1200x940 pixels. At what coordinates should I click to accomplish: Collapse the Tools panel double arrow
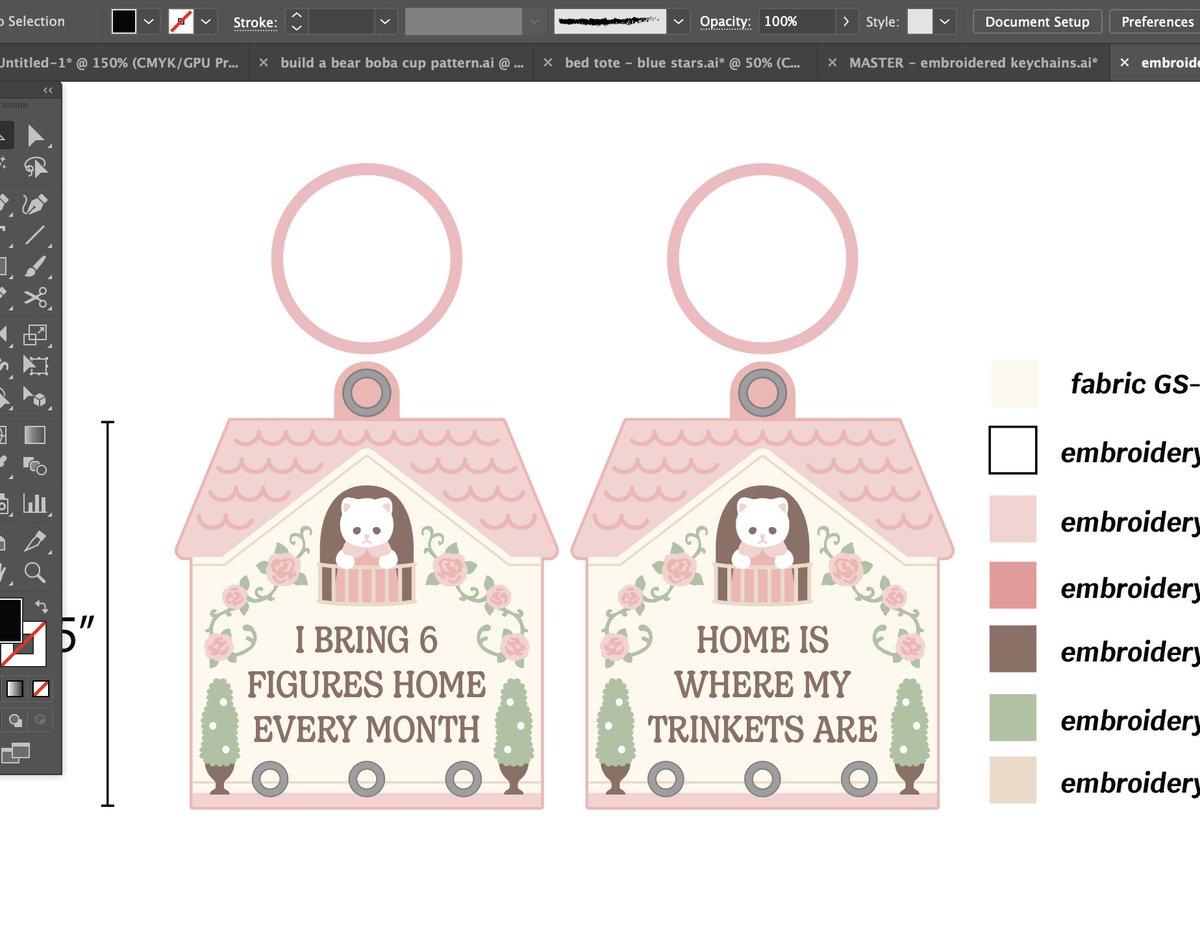tap(48, 91)
